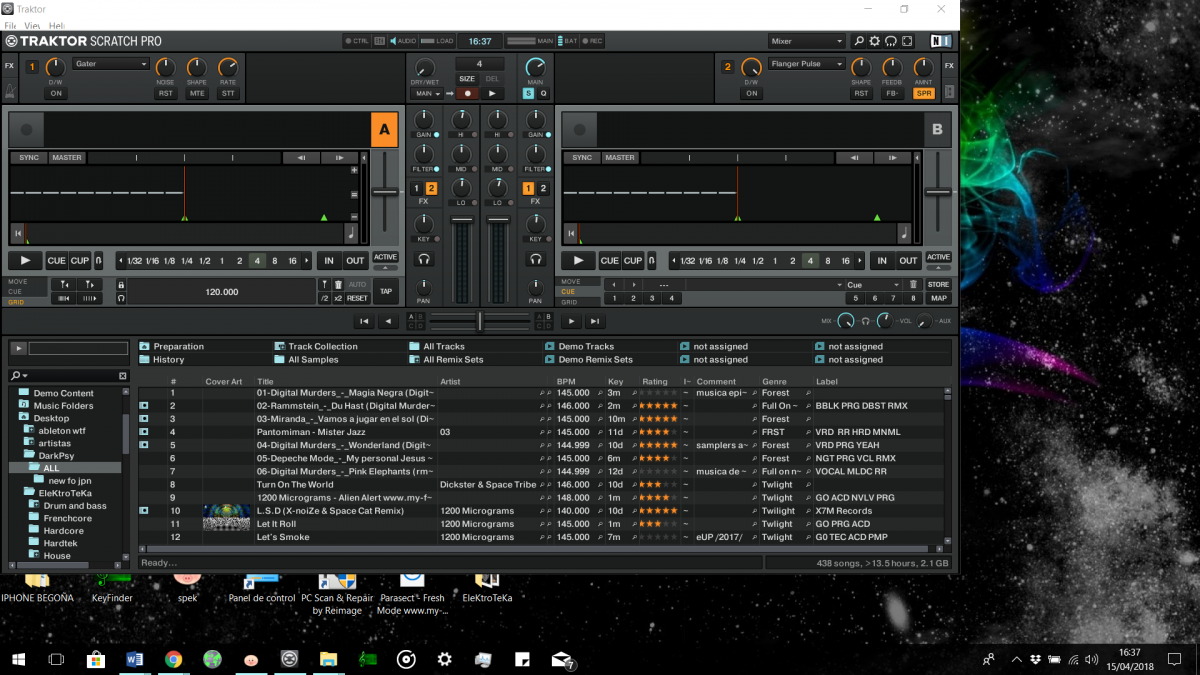Screen dimensions: 1200x675
Task: Select the Hardcore folder in browser tree
Action: 63,531
